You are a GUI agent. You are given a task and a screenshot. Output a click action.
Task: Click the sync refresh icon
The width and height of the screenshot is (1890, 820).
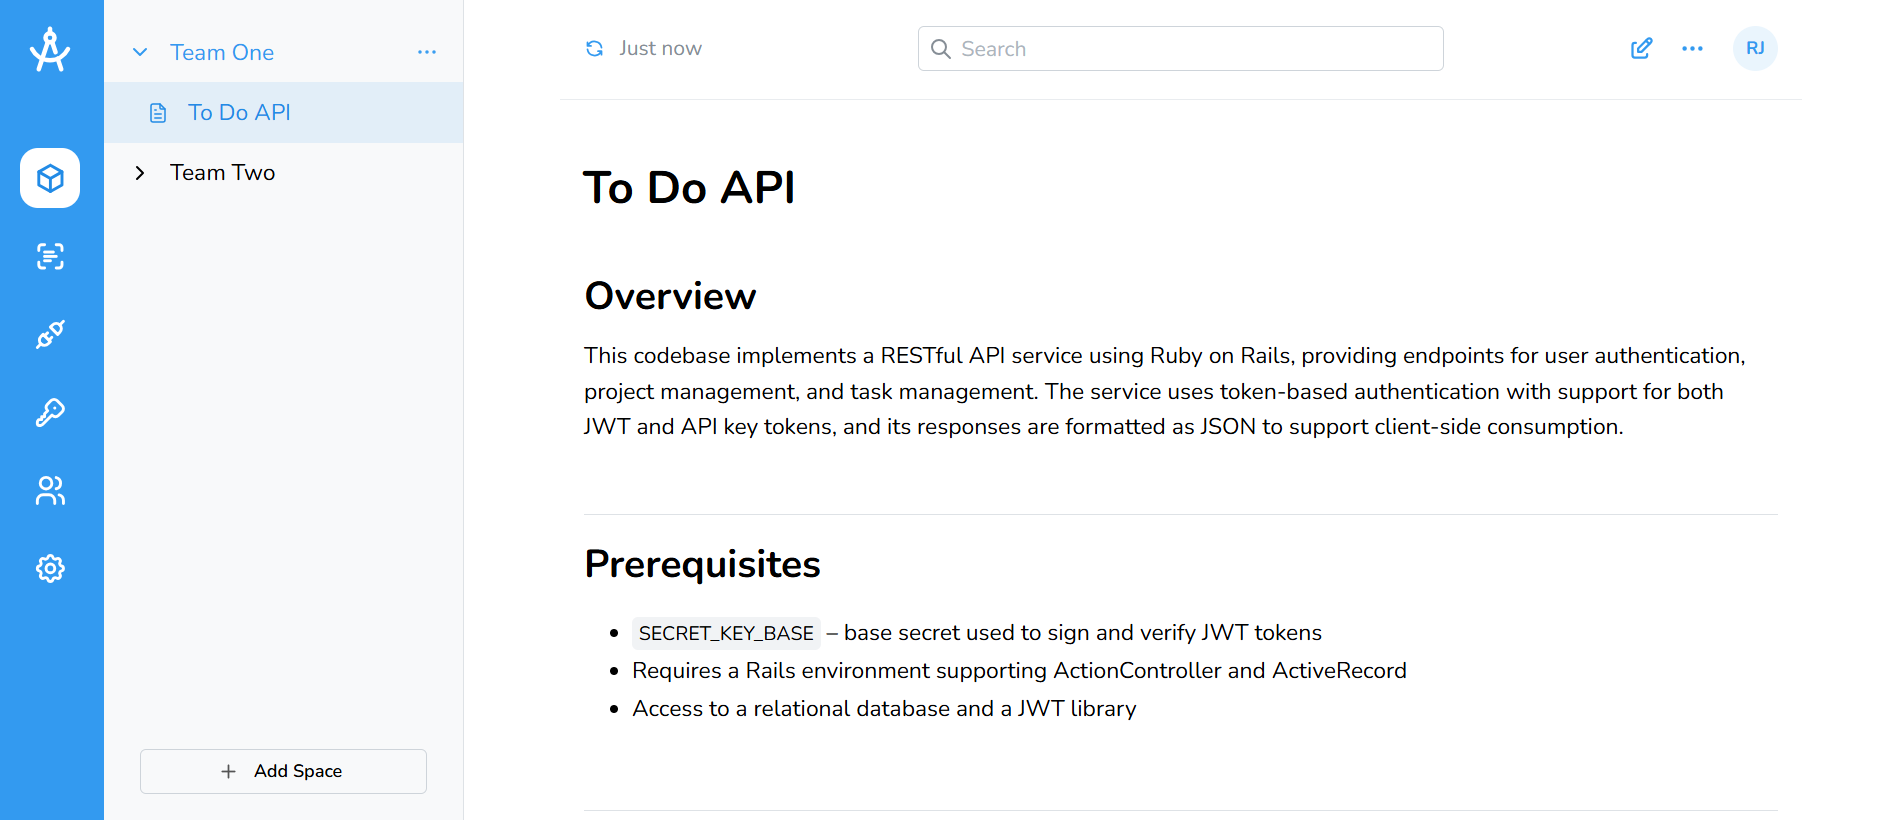click(594, 49)
